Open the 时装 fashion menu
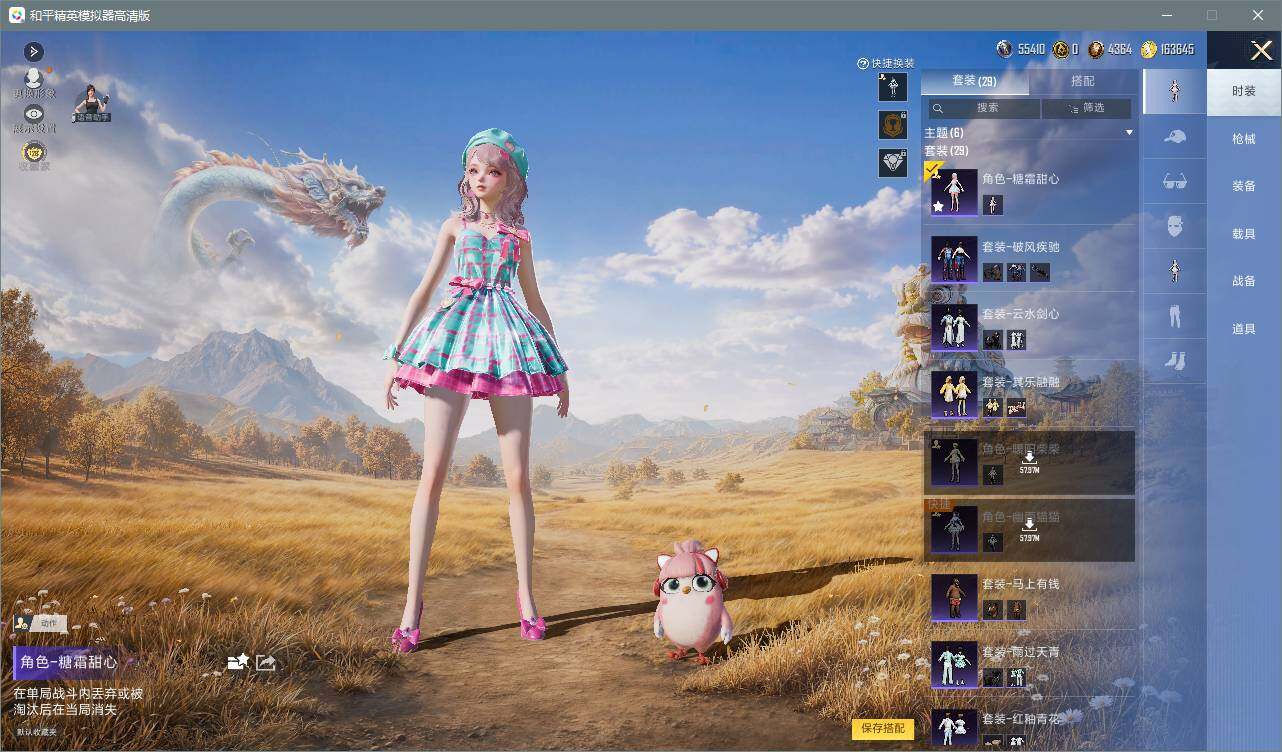This screenshot has height=752, width=1282. tap(1244, 91)
